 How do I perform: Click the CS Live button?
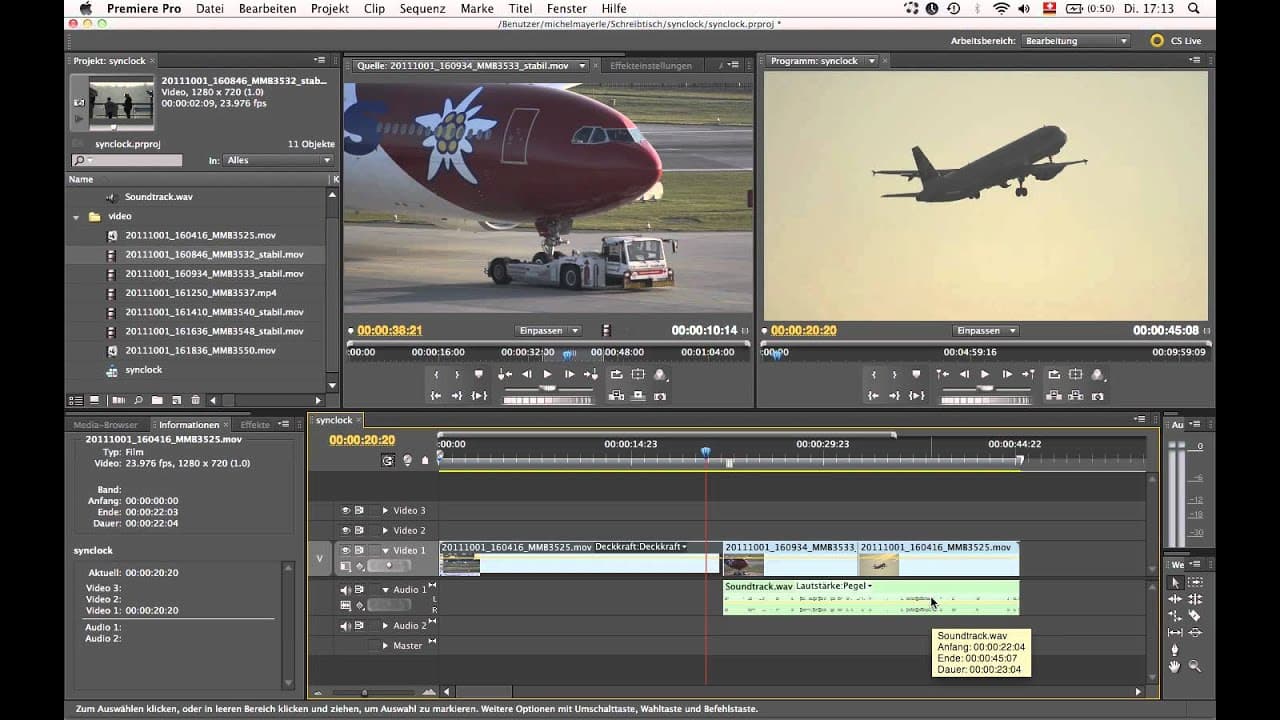1176,41
